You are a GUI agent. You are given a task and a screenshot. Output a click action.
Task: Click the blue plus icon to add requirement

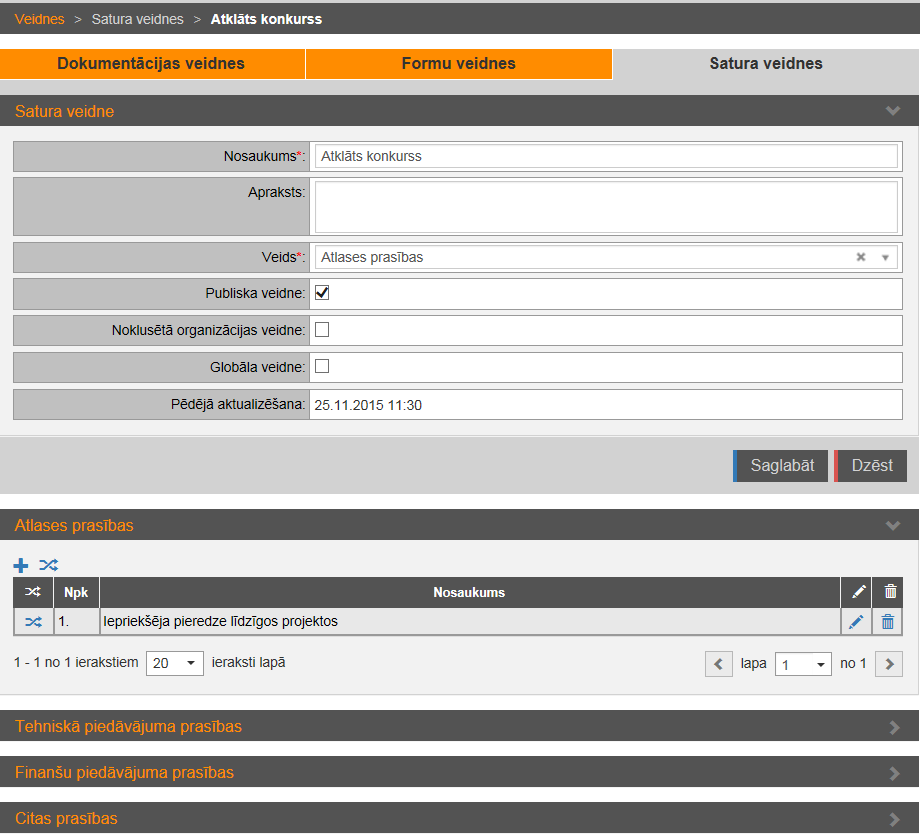[21, 565]
